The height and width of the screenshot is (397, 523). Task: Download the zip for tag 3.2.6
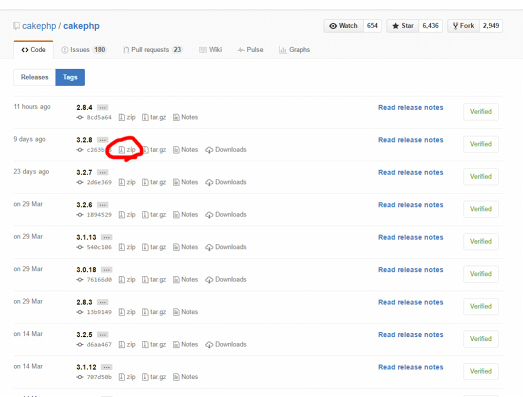coord(127,215)
